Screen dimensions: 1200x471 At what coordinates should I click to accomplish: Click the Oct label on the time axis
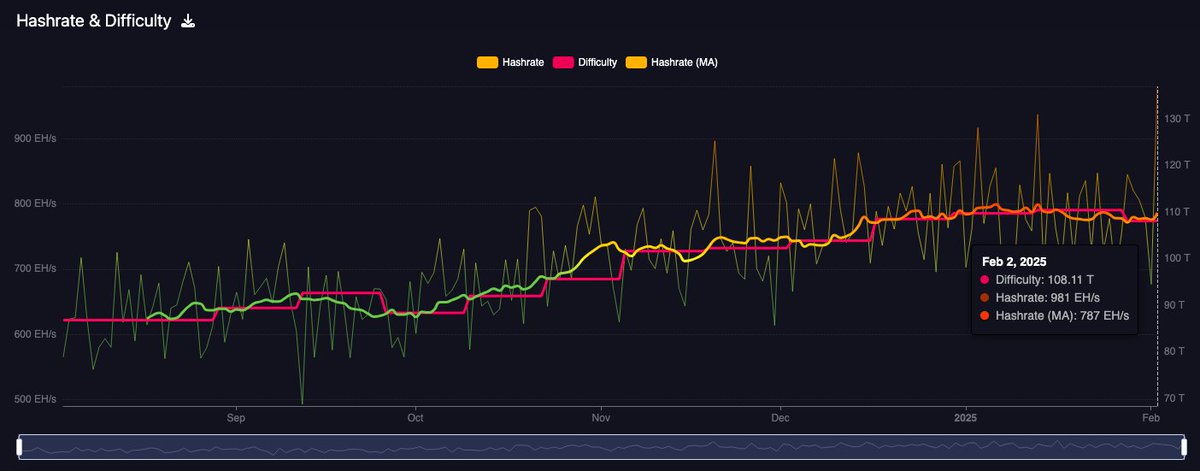414,416
